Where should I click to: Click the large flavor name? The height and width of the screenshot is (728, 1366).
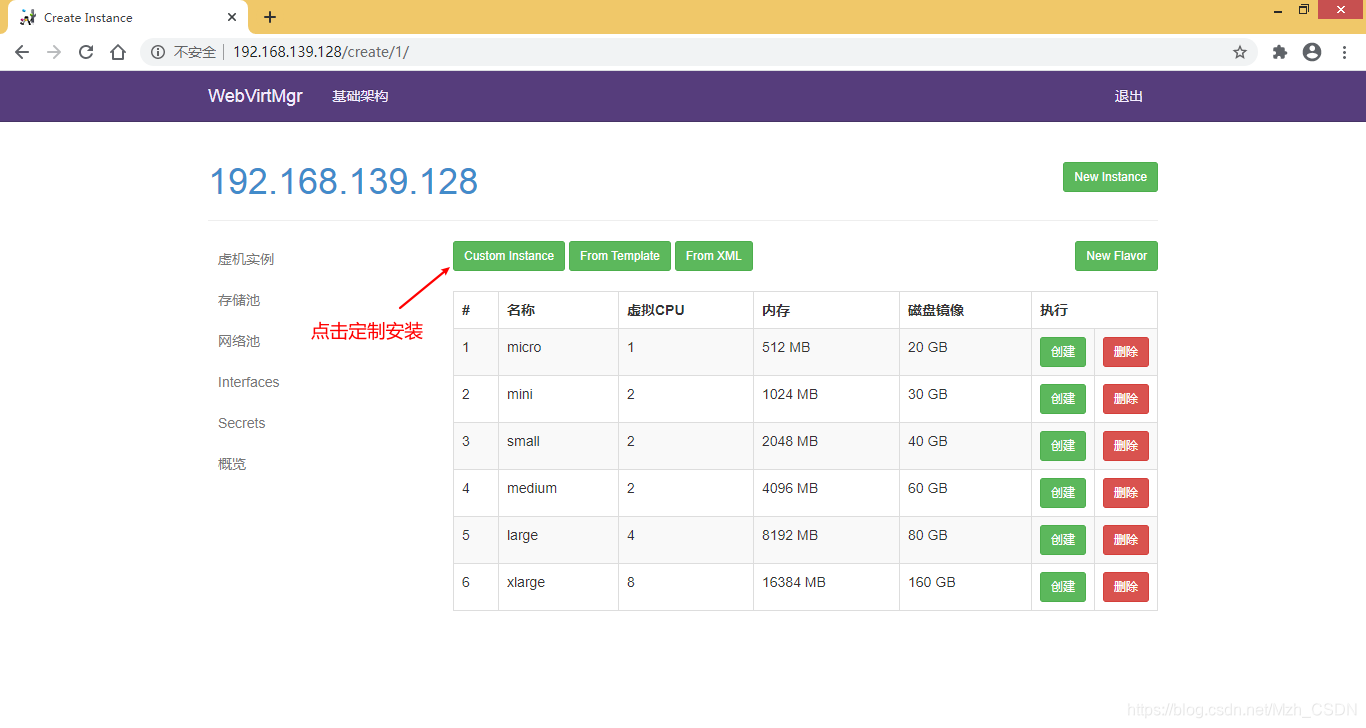tap(522, 535)
